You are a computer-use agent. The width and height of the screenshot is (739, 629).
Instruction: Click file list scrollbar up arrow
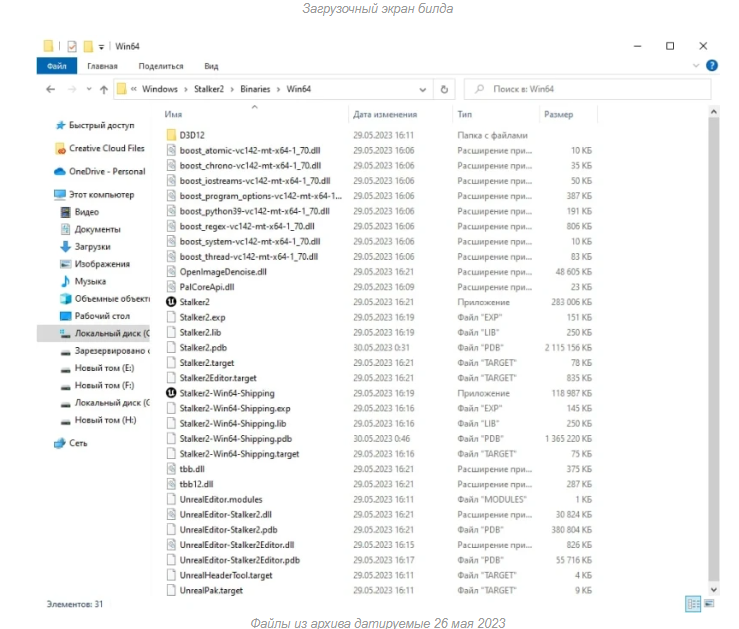tap(714, 112)
